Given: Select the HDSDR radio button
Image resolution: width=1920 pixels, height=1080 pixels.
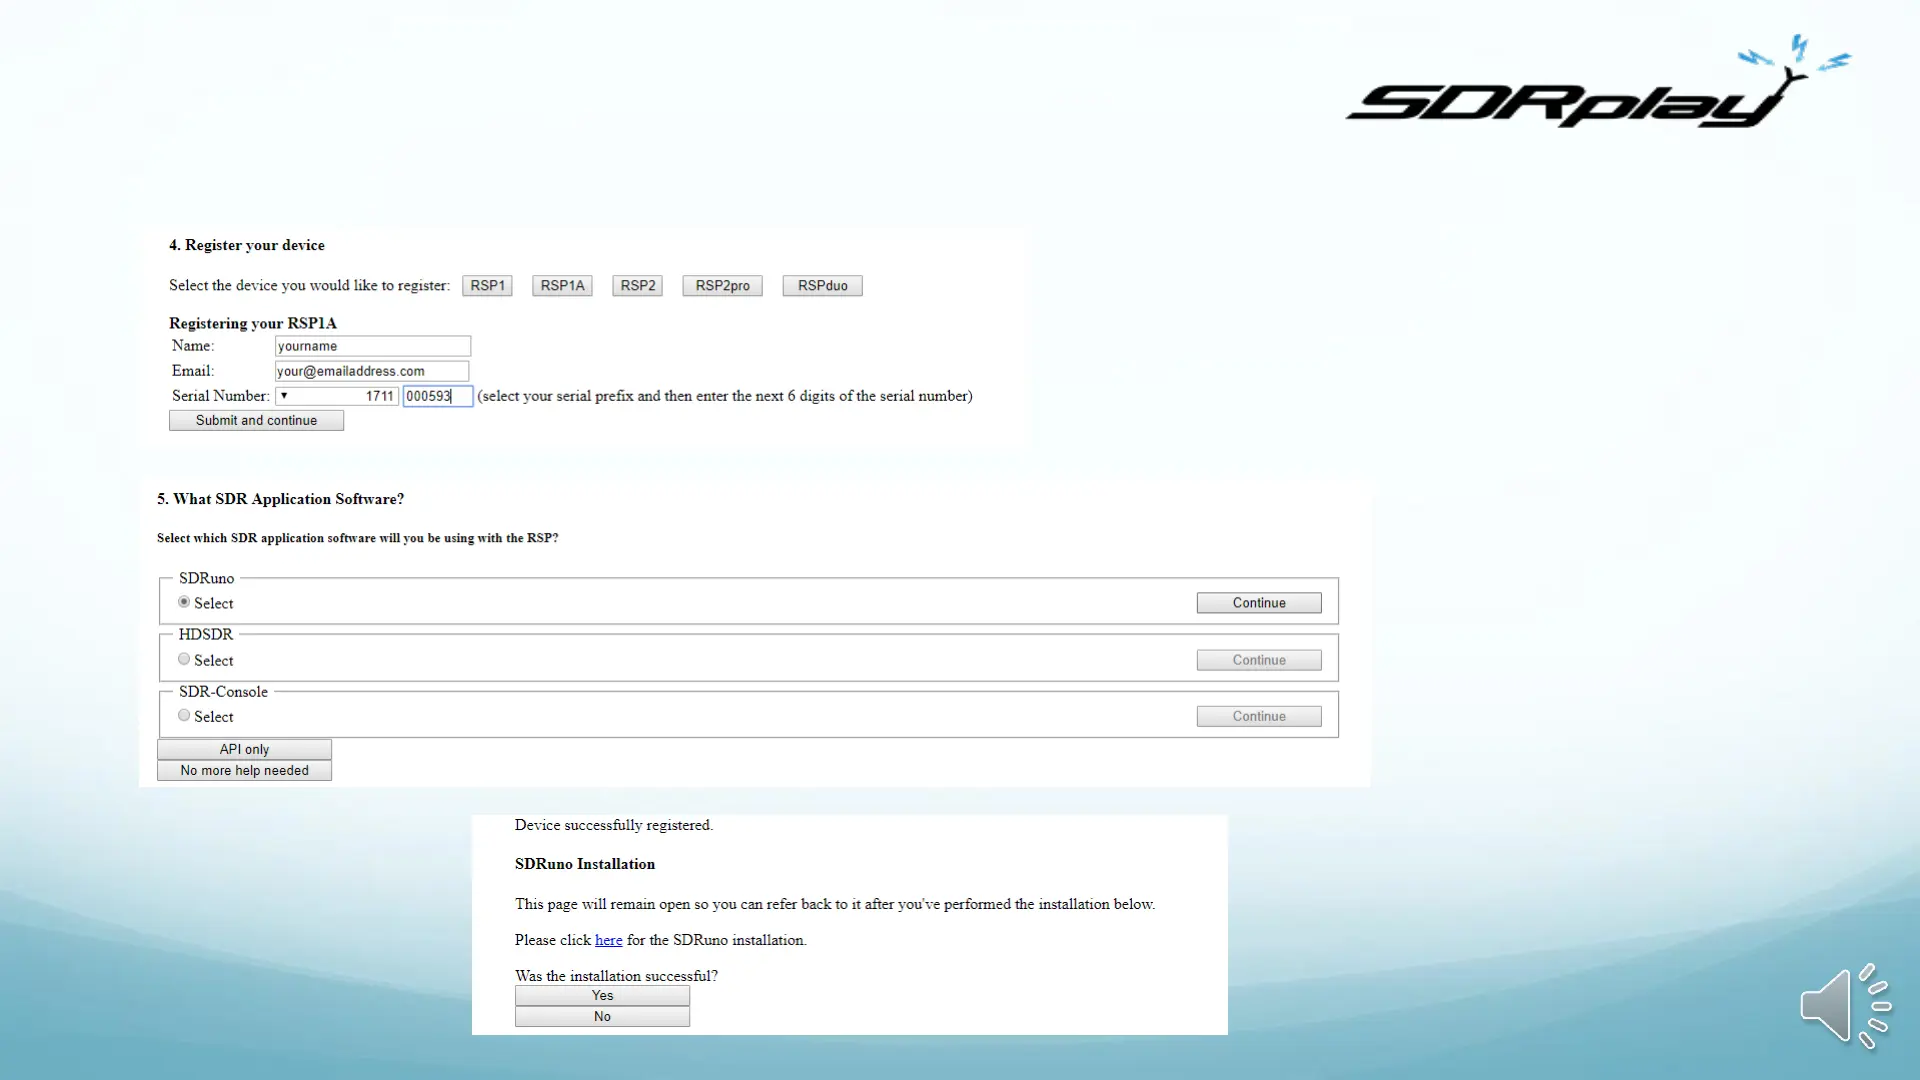Looking at the screenshot, I should 184,659.
